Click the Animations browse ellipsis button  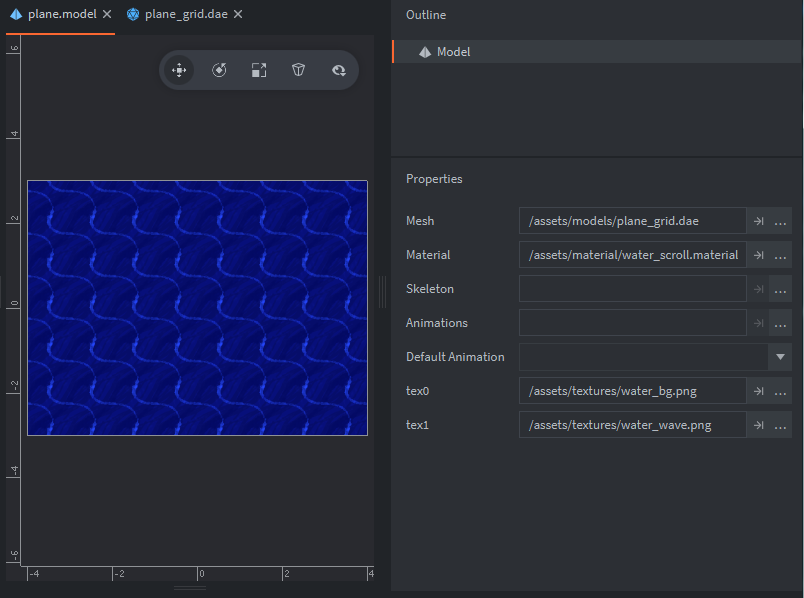click(781, 323)
